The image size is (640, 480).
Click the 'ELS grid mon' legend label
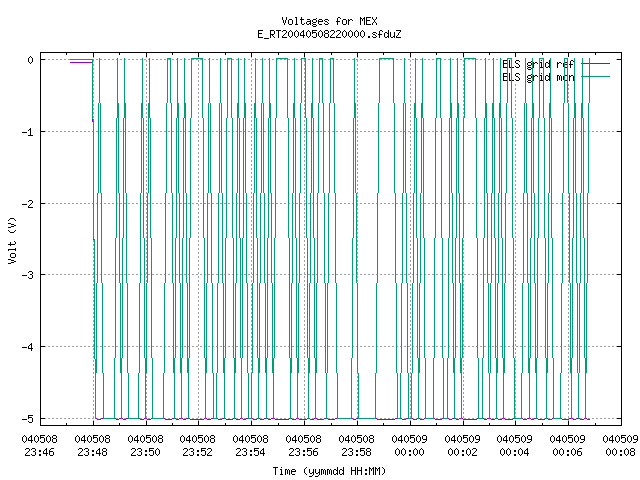[x=538, y=77]
